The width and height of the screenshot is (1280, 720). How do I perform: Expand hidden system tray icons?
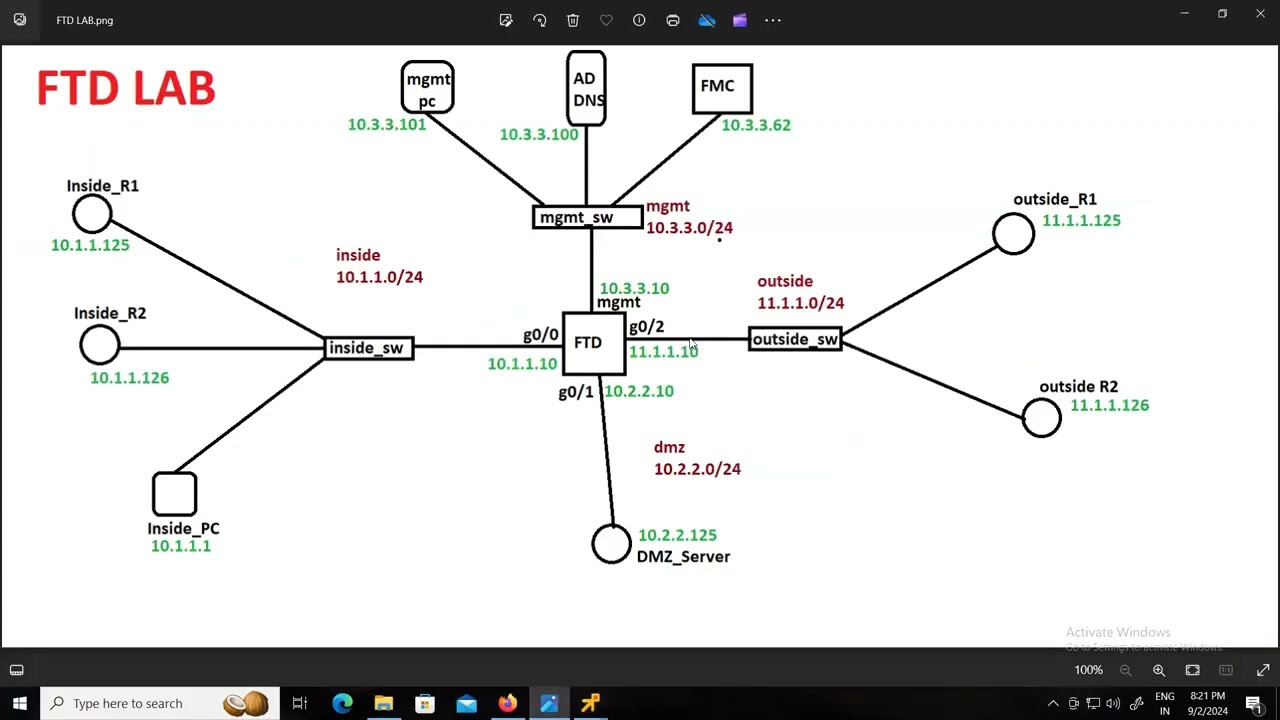[x=1053, y=703]
